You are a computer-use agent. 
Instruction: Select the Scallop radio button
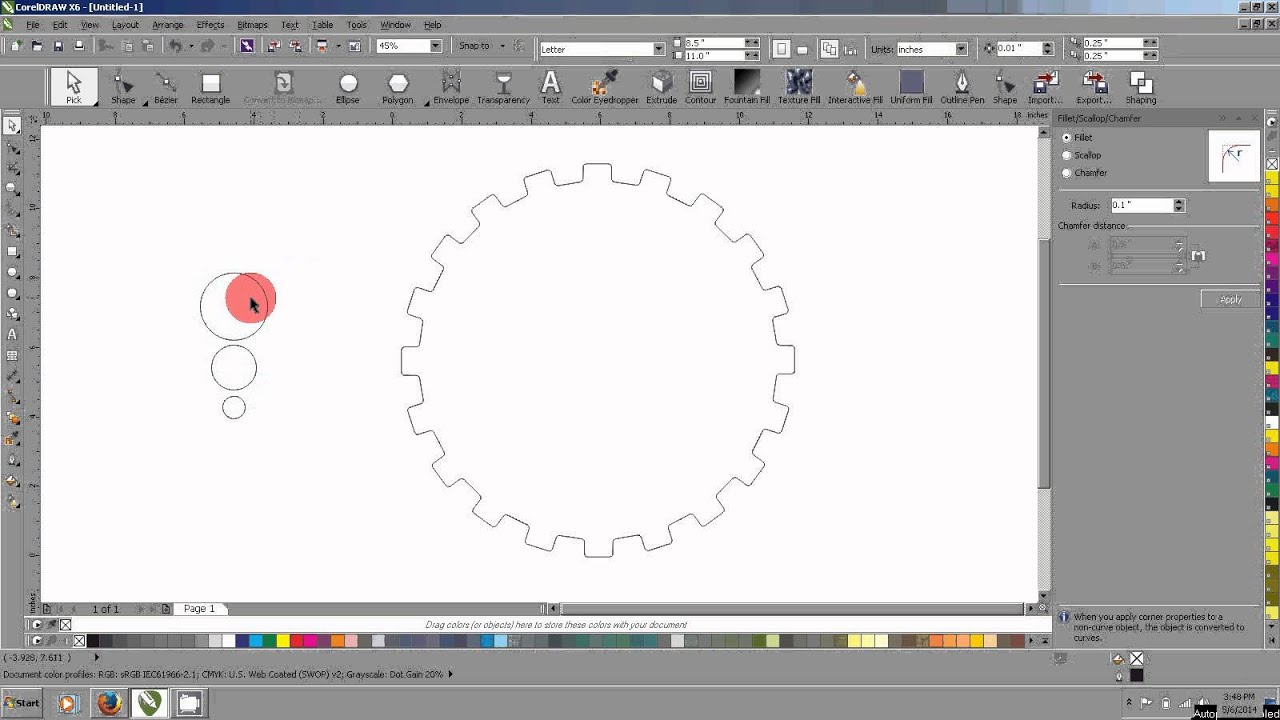point(1066,155)
